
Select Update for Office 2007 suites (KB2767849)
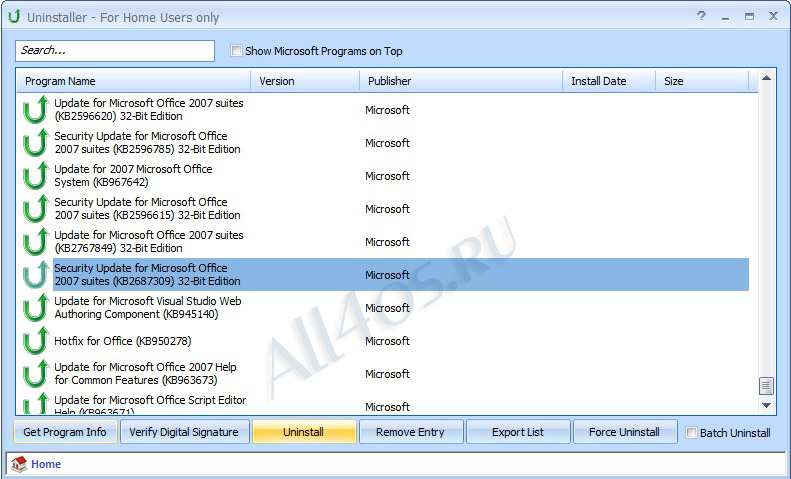coord(149,242)
